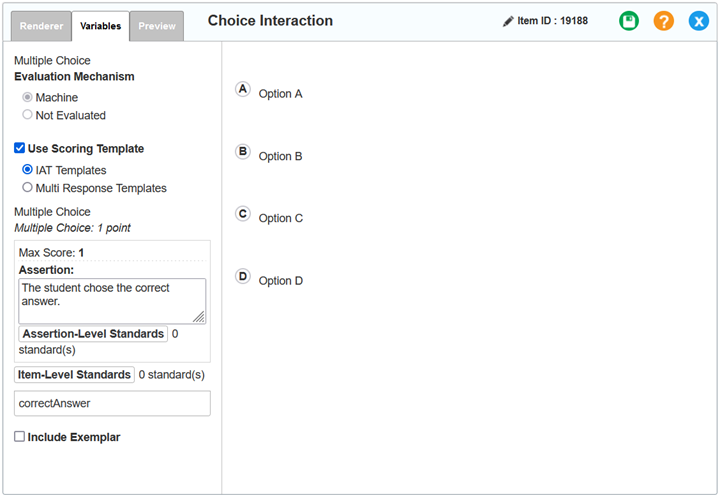Viewport: 720px width, 496px height.
Task: Click into the Assertion text area
Action: pos(112,301)
